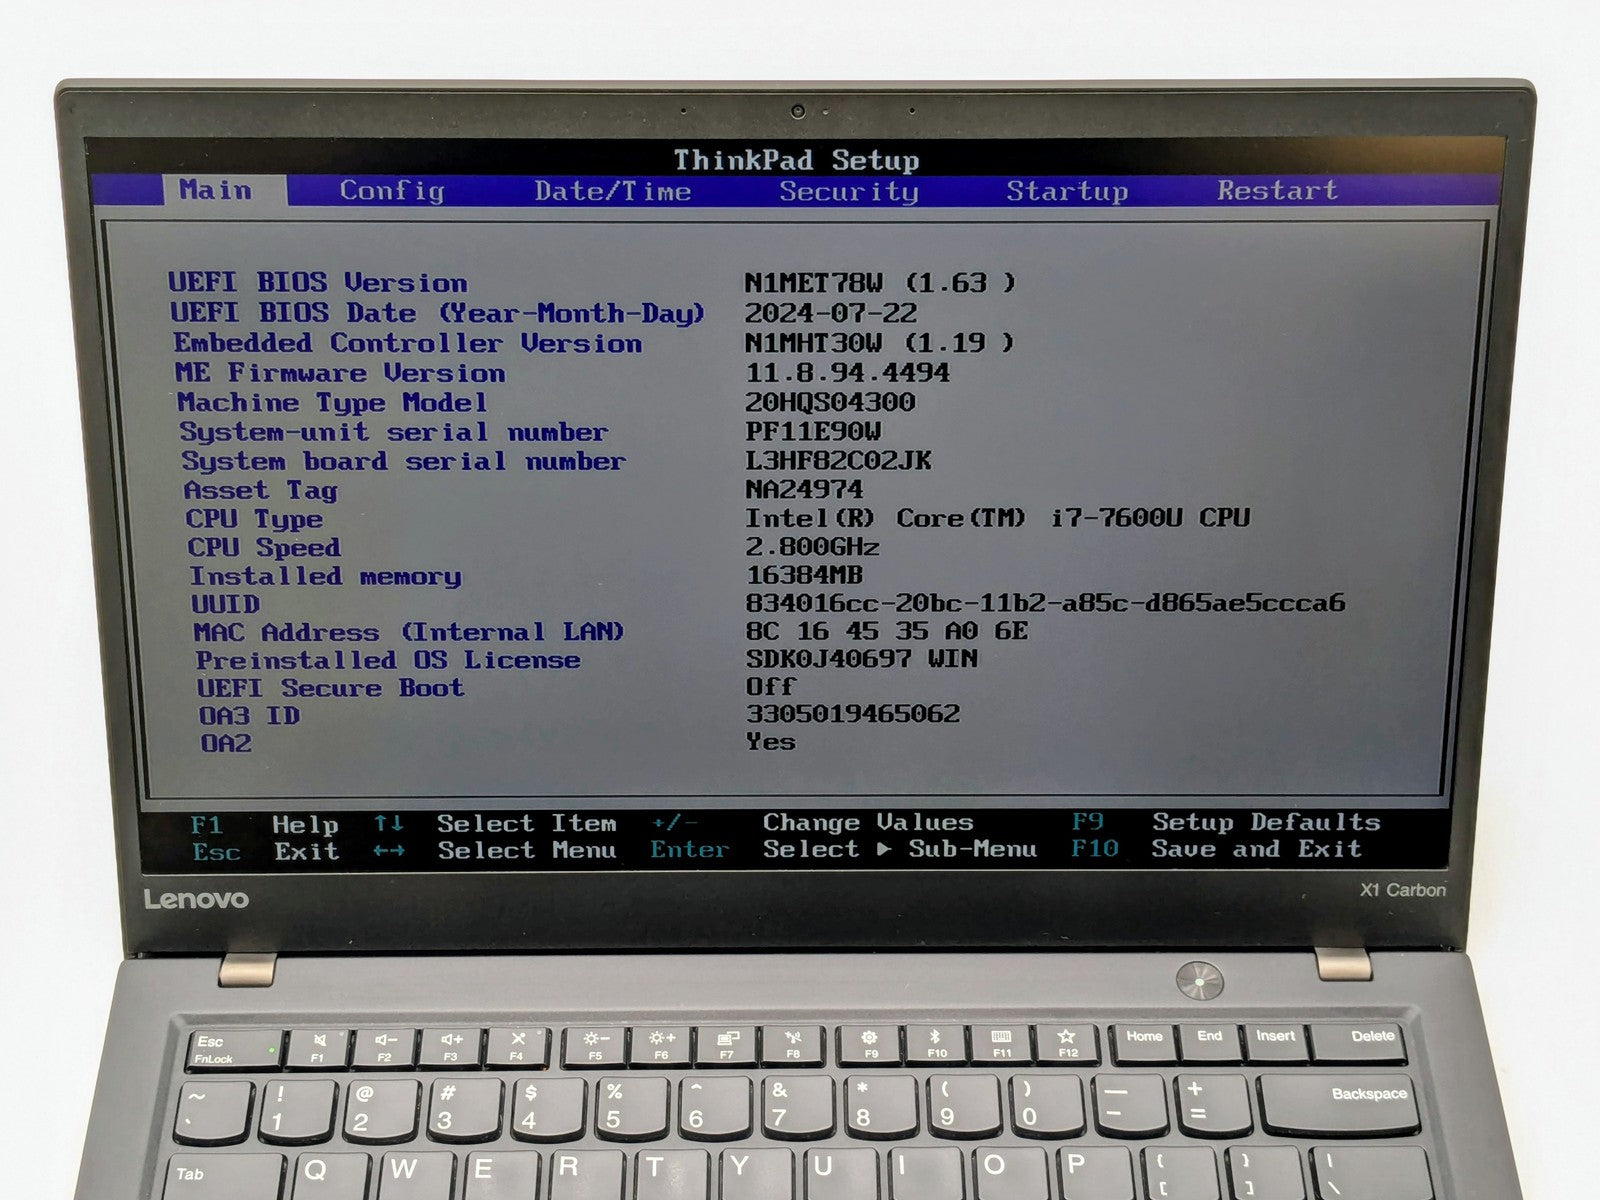Select the CPU Type label

tap(254, 519)
